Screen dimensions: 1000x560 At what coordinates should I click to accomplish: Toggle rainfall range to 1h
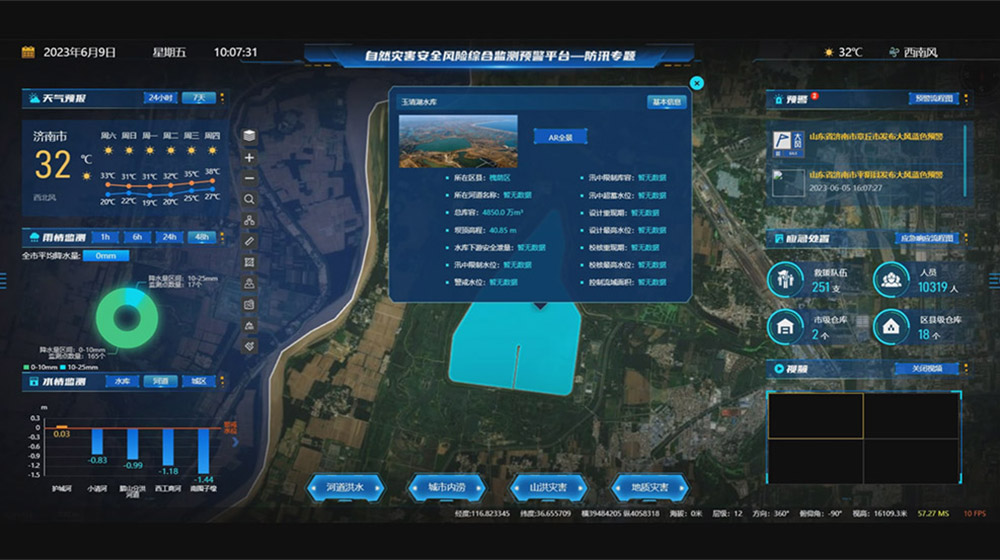point(103,237)
